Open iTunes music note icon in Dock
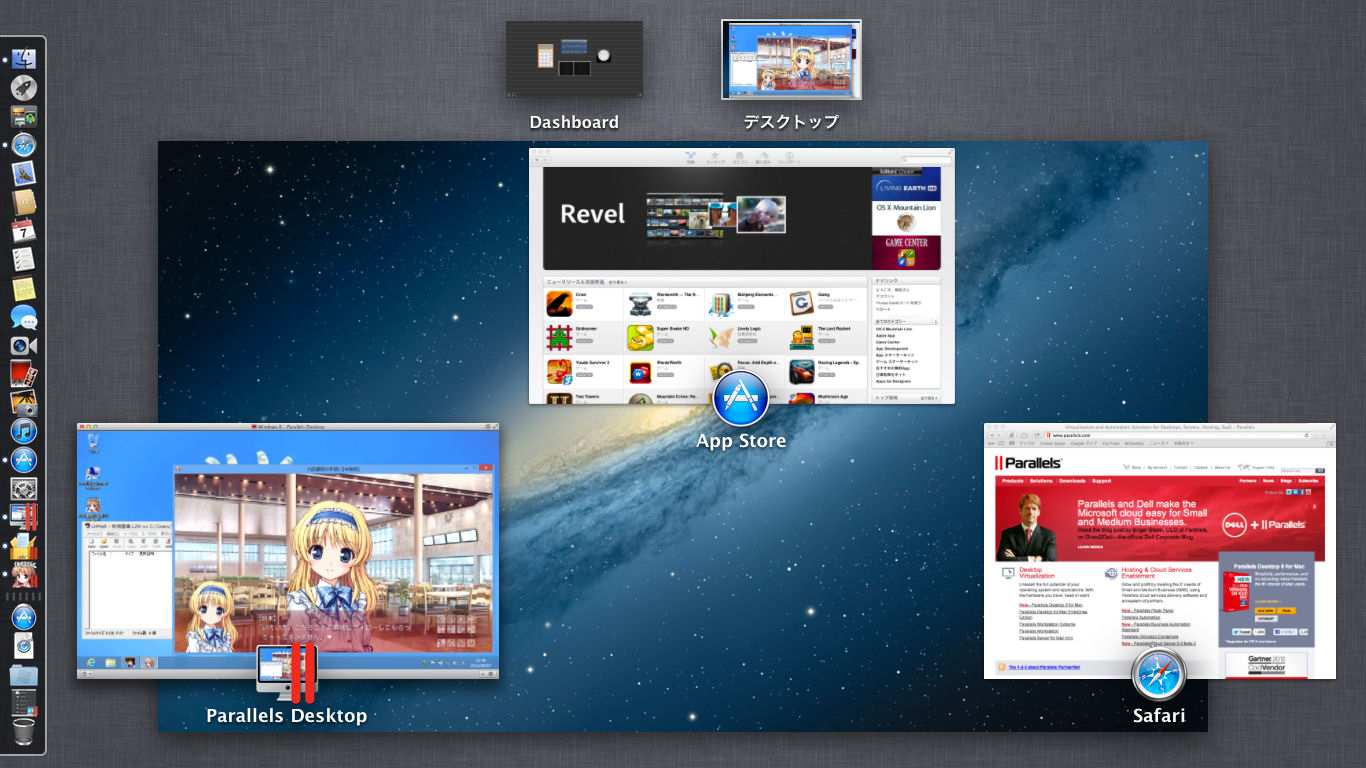 (24, 432)
